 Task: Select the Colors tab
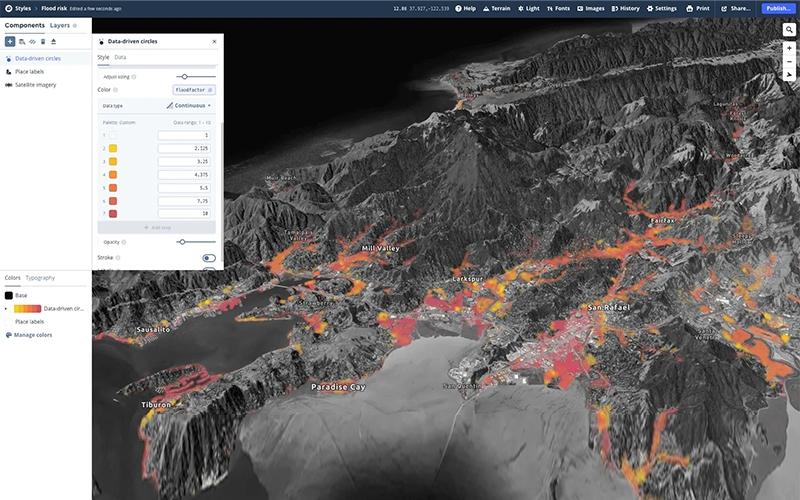click(13, 278)
